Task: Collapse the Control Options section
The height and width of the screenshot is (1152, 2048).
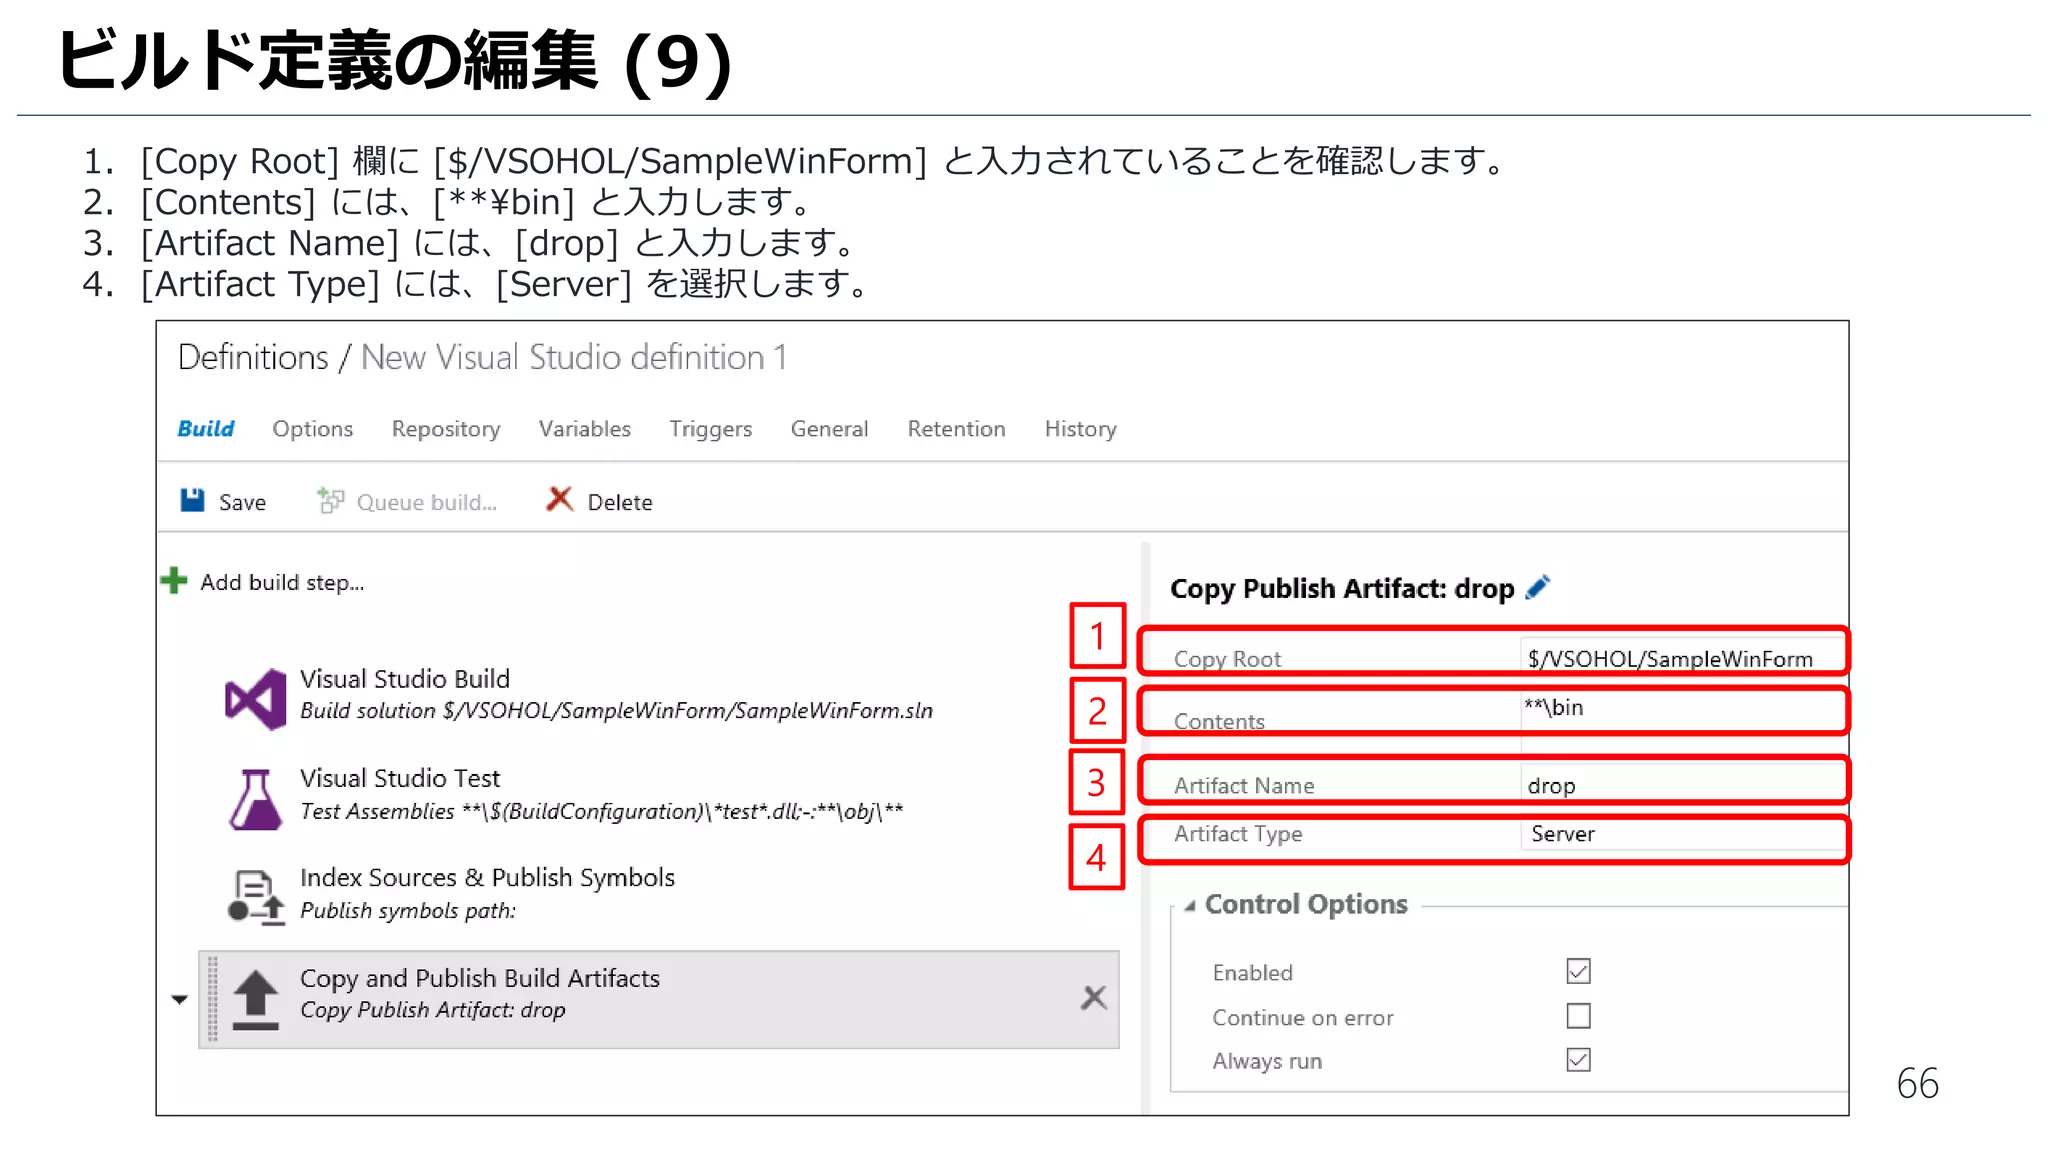Action: click(1190, 906)
